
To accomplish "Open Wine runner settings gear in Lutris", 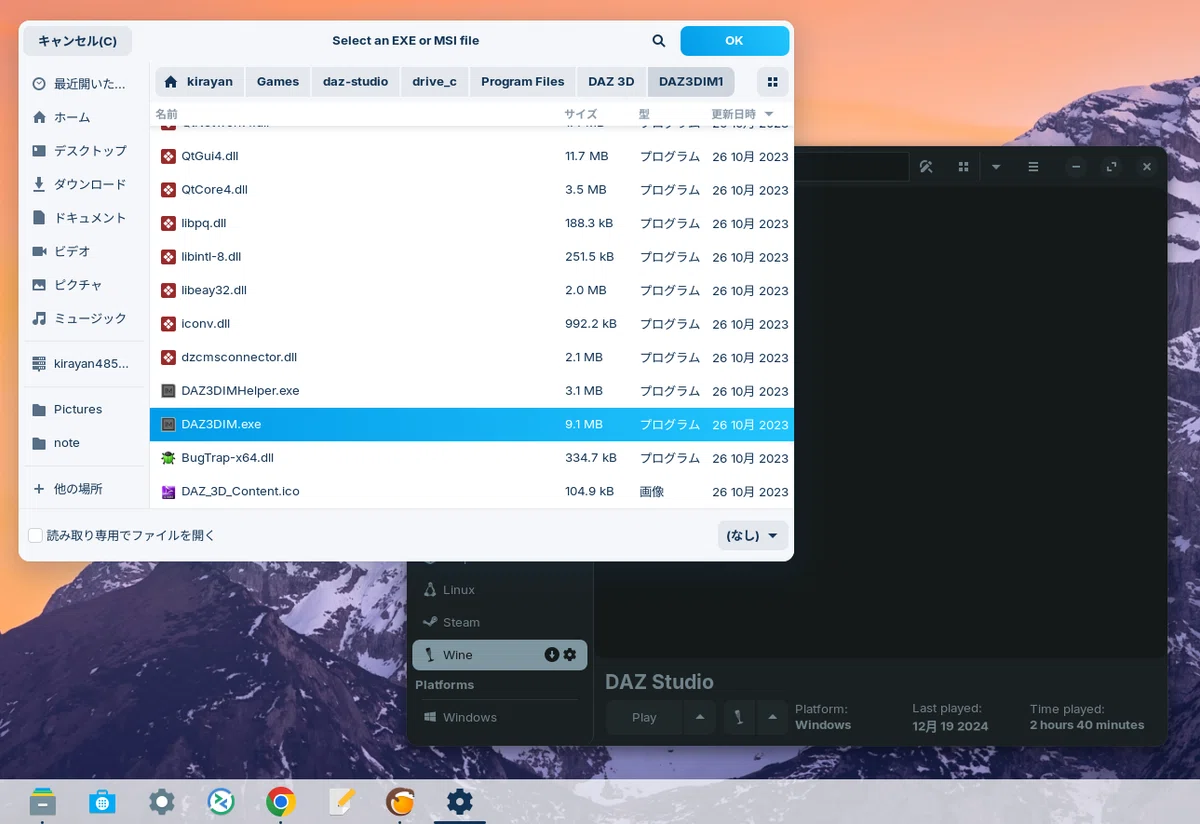I will (x=570, y=655).
